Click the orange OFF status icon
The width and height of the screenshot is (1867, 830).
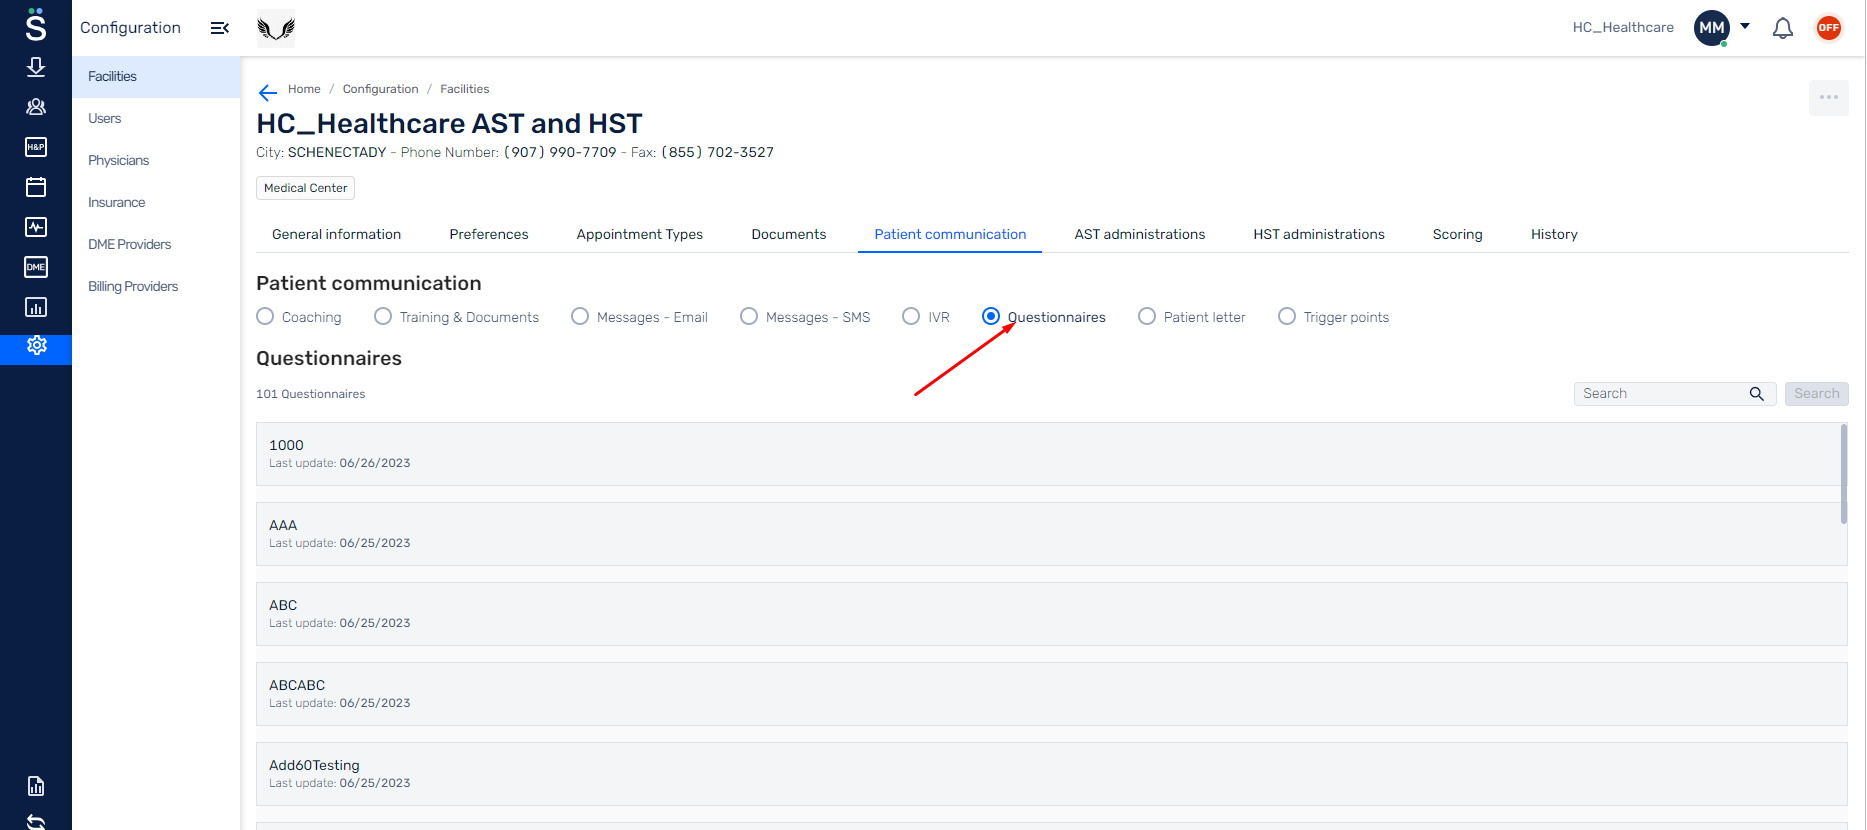(1829, 28)
